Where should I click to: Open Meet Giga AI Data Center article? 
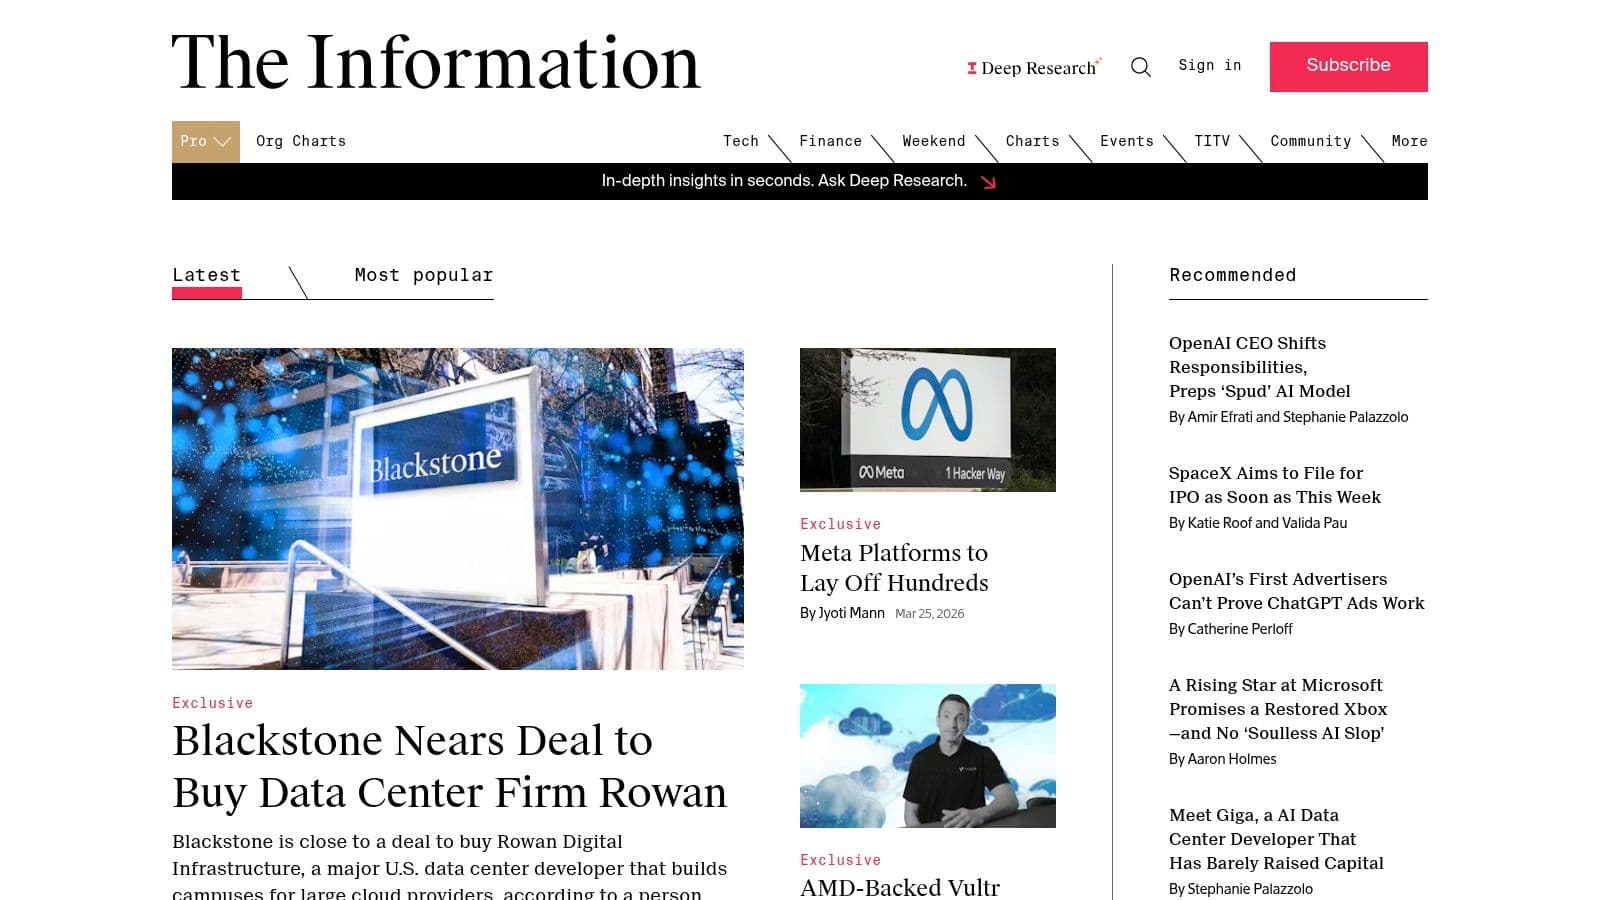point(1276,839)
